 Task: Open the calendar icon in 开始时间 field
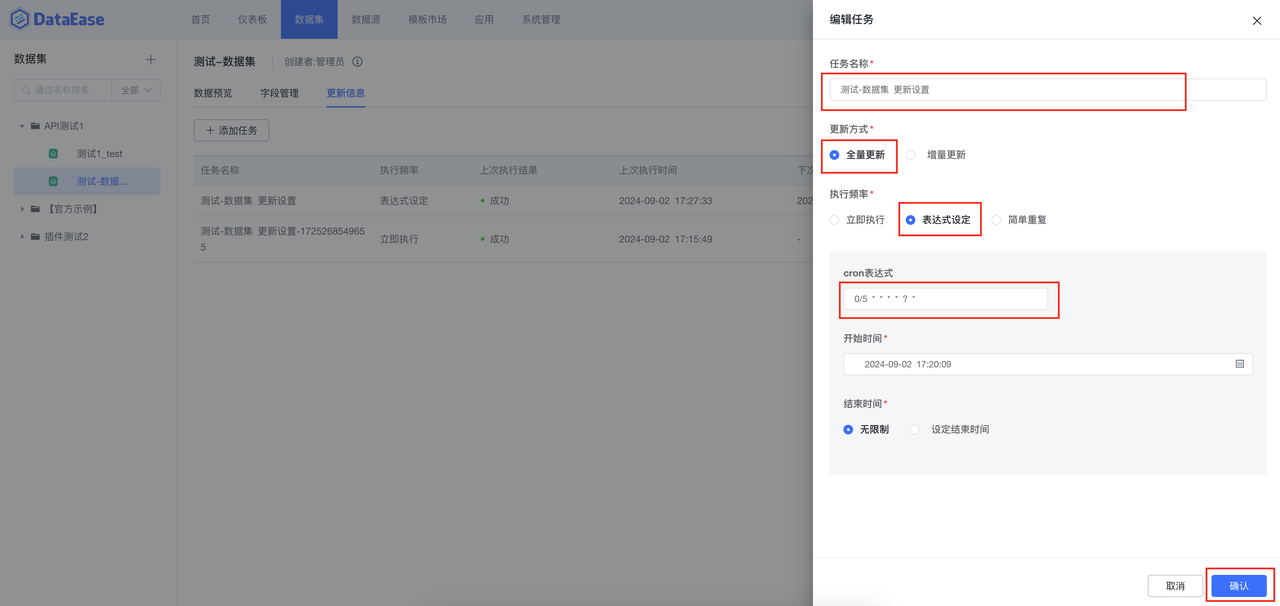pyautogui.click(x=1237, y=364)
